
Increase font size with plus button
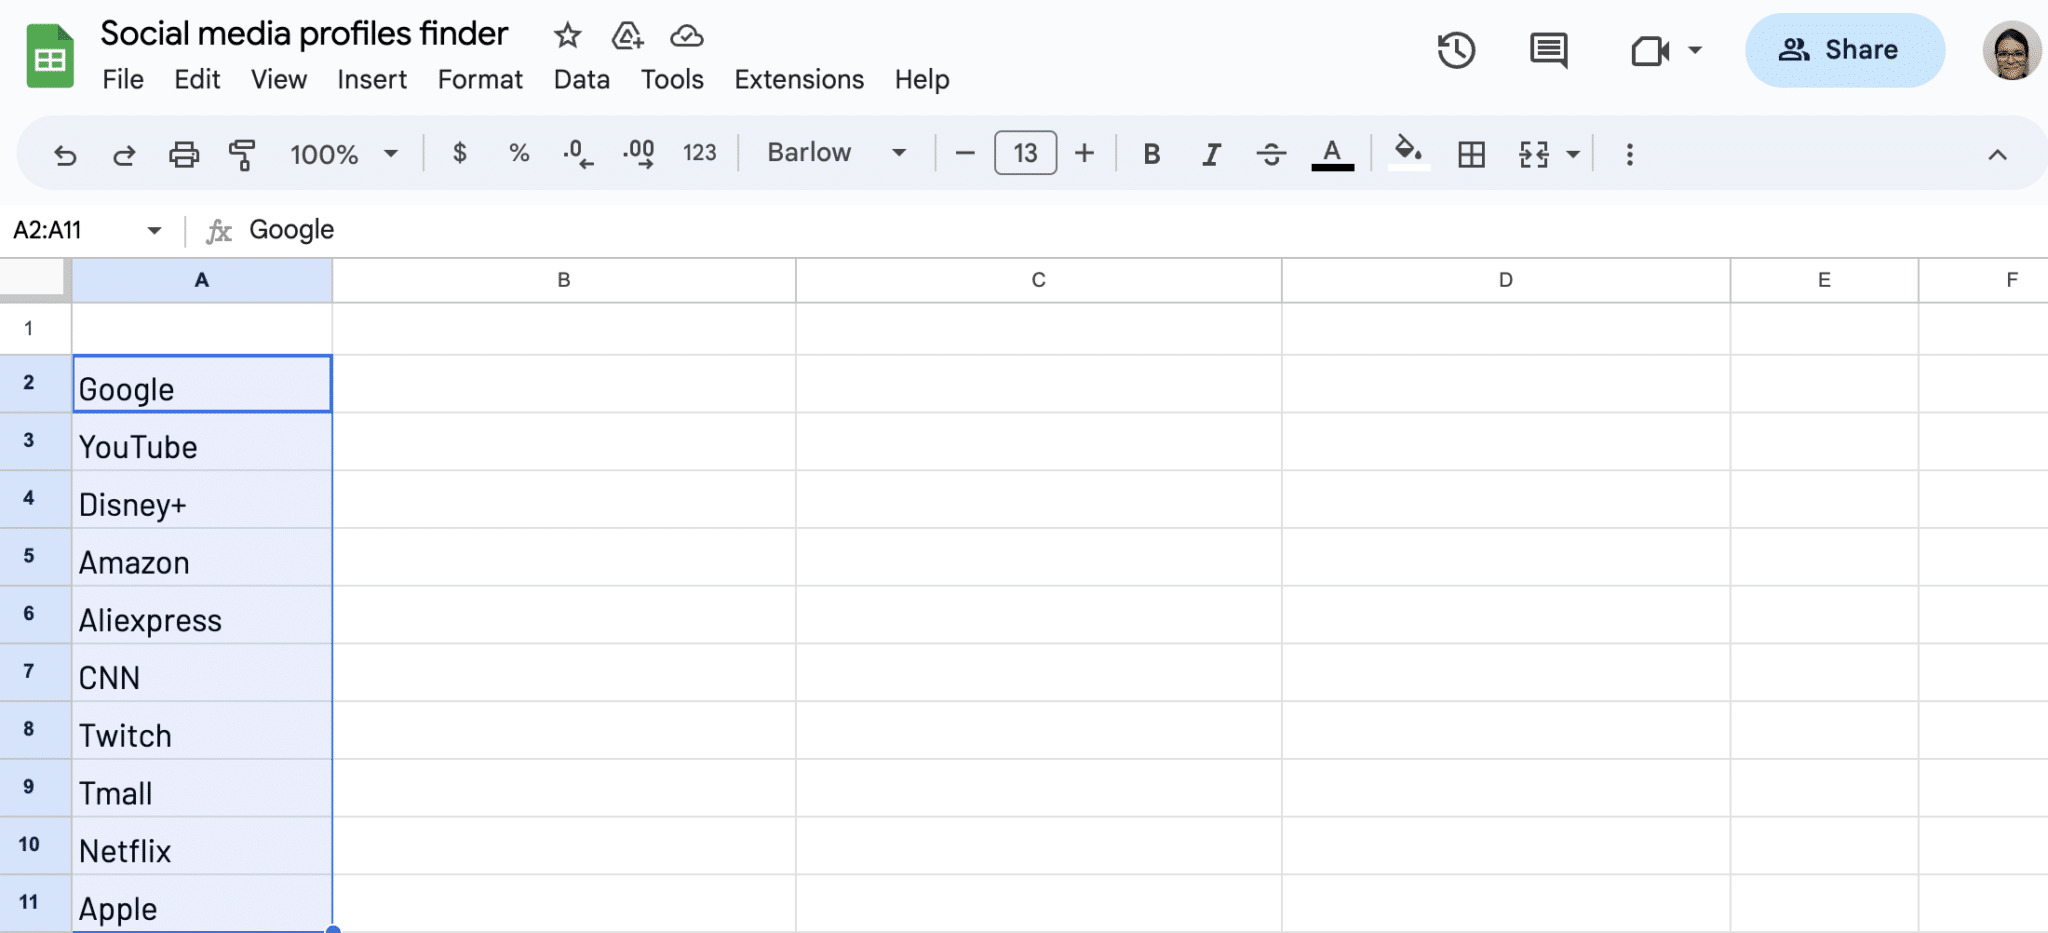1084,153
